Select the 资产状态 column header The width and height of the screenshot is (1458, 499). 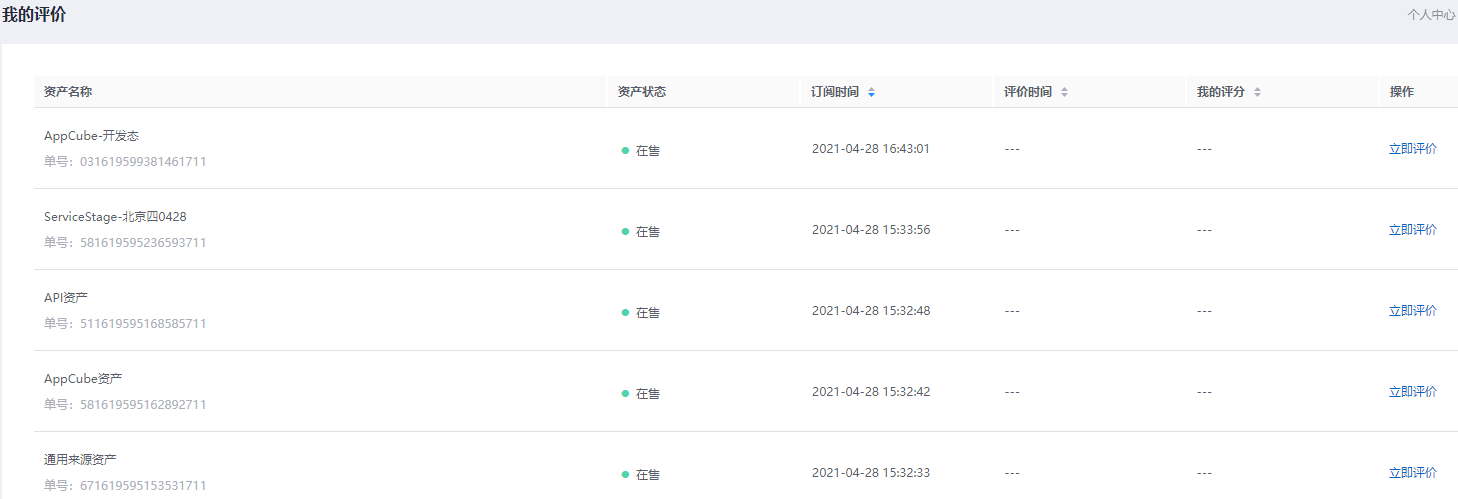642,92
